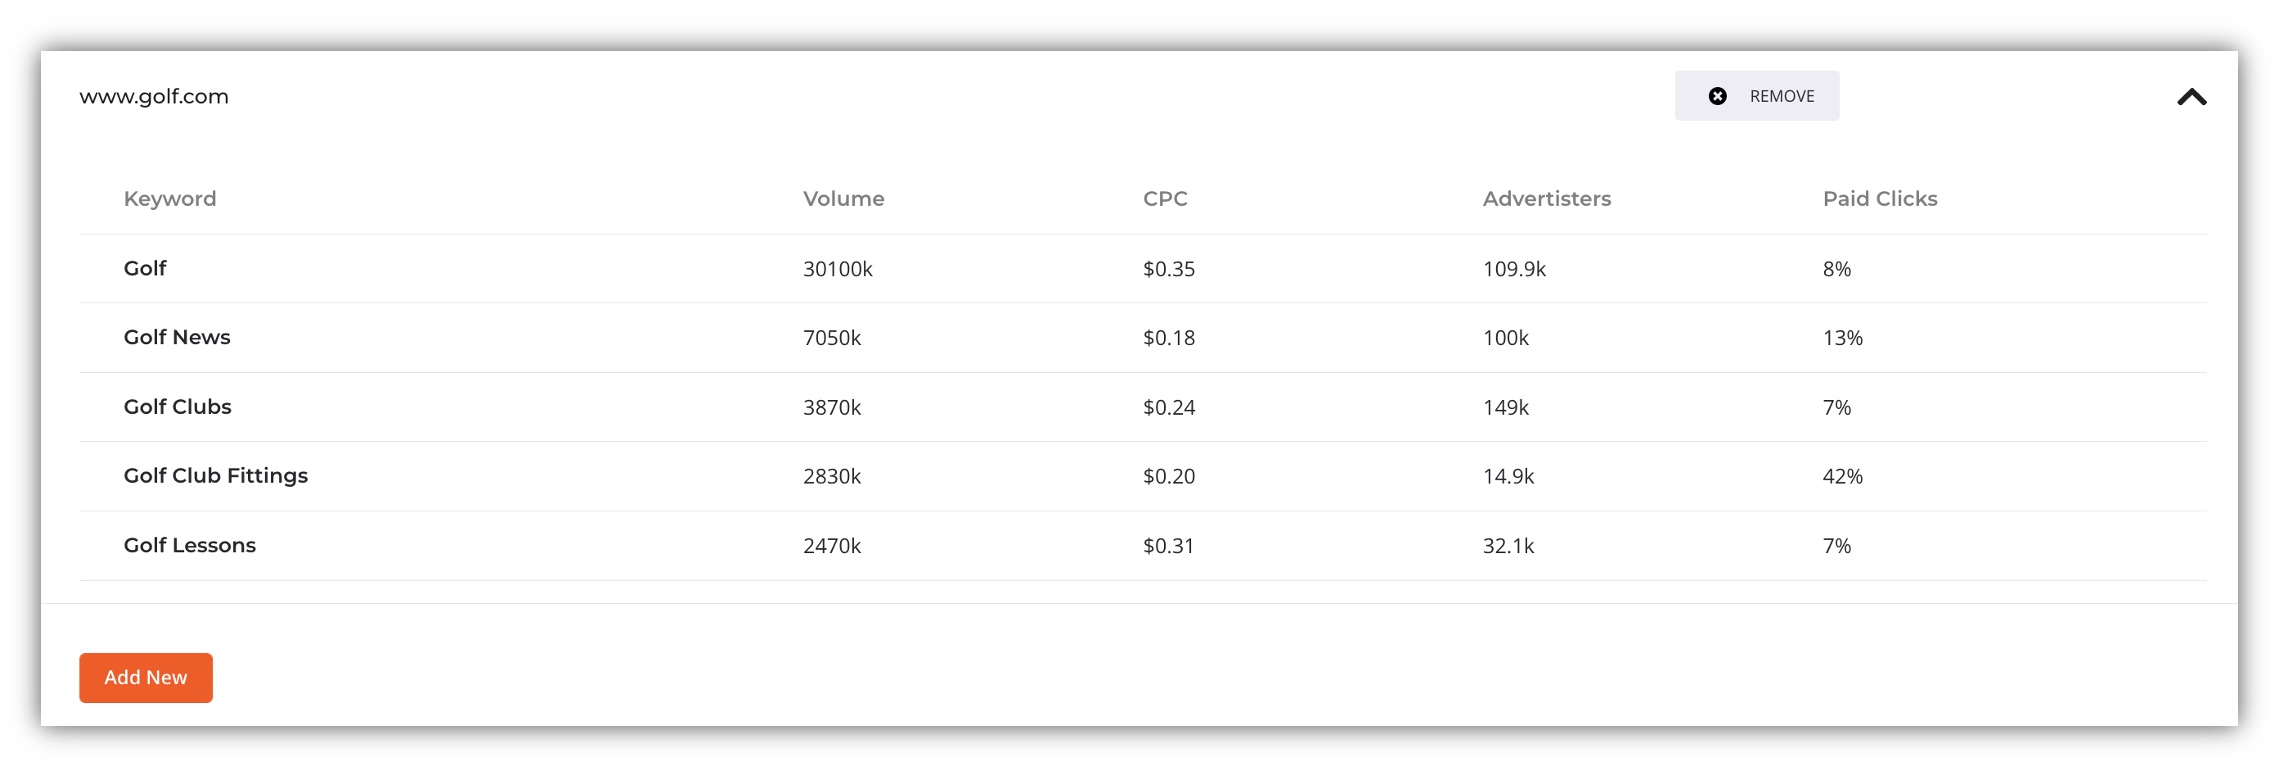Select the www.golf.com domain title
The width and height of the screenshot is (2288, 770).
tap(154, 97)
